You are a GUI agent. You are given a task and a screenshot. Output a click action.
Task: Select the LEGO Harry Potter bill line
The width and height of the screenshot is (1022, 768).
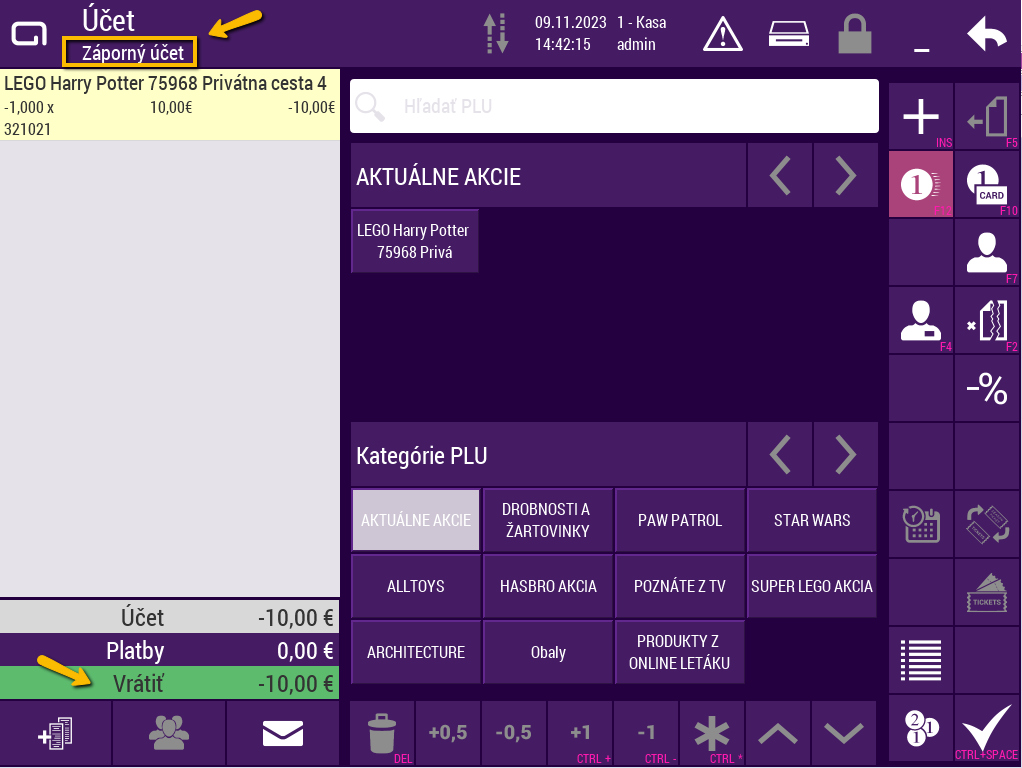pyautogui.click(x=170, y=105)
